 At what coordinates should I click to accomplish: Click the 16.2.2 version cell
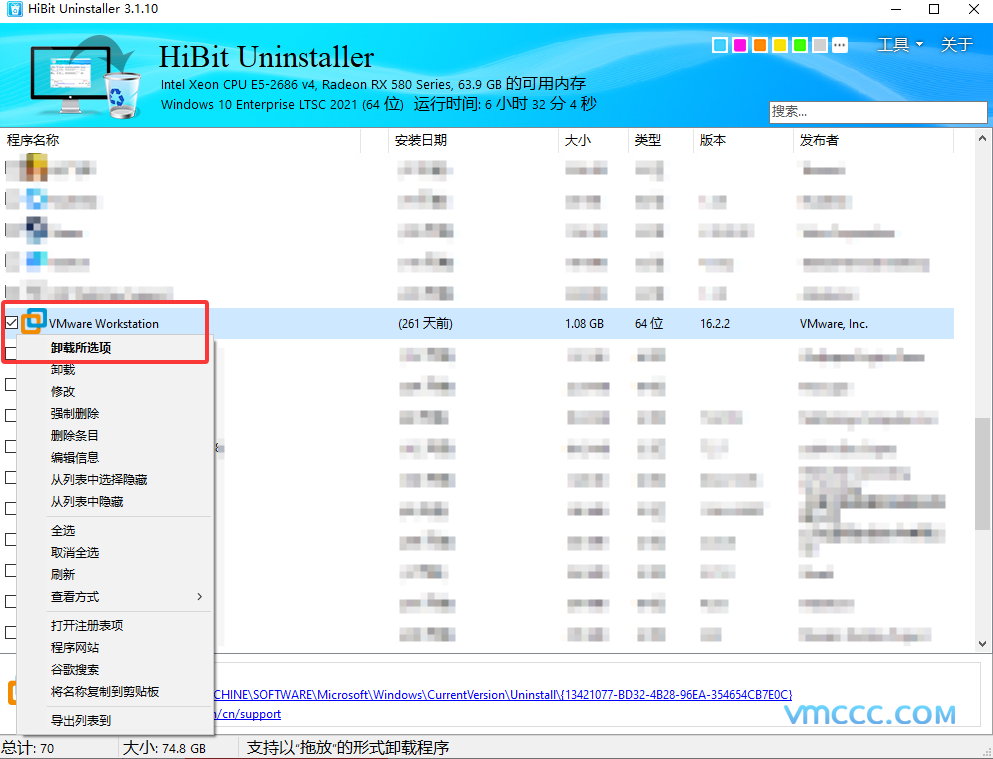(715, 323)
